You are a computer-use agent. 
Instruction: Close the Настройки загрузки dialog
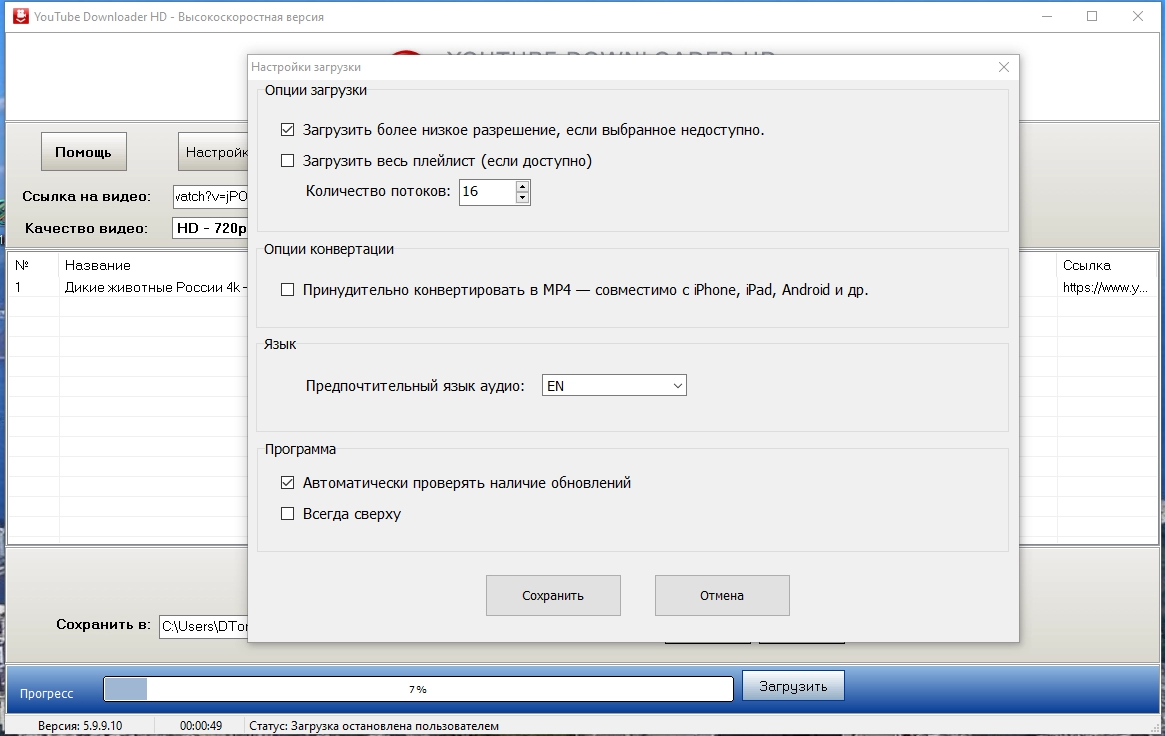1004,67
